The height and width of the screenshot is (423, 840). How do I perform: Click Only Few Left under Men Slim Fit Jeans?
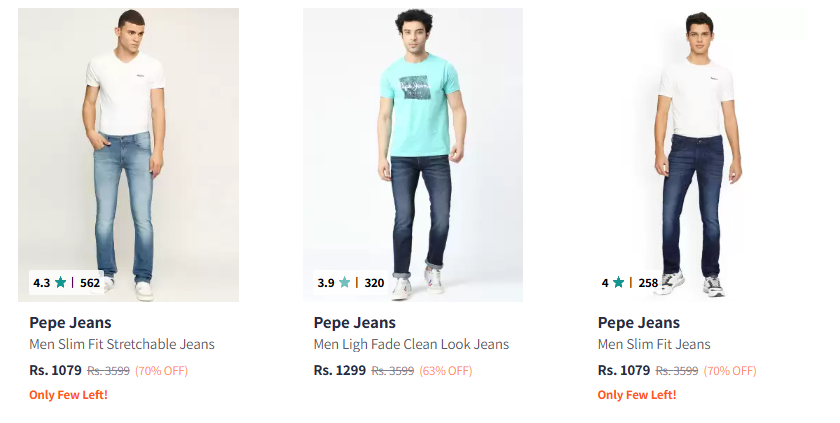pos(637,395)
